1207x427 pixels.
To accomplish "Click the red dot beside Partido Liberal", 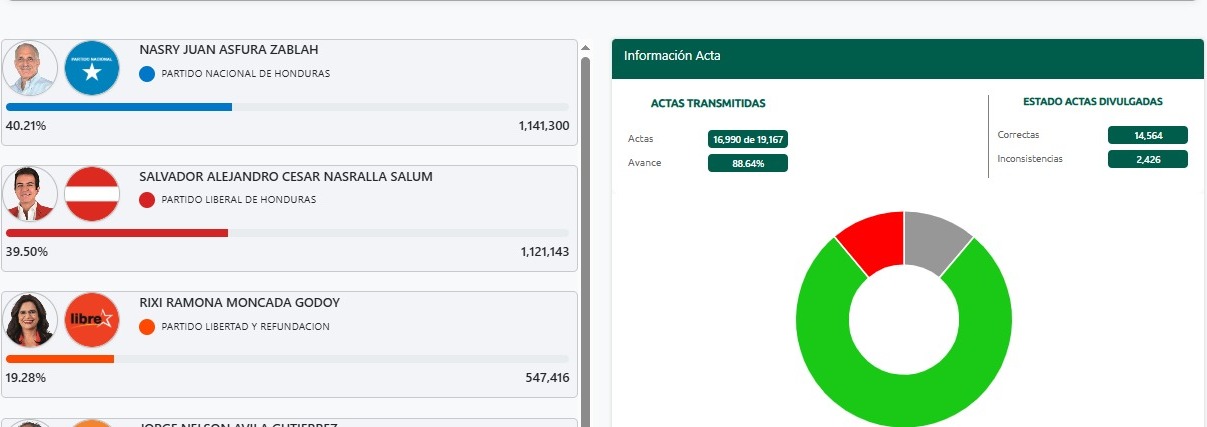I will [147, 200].
